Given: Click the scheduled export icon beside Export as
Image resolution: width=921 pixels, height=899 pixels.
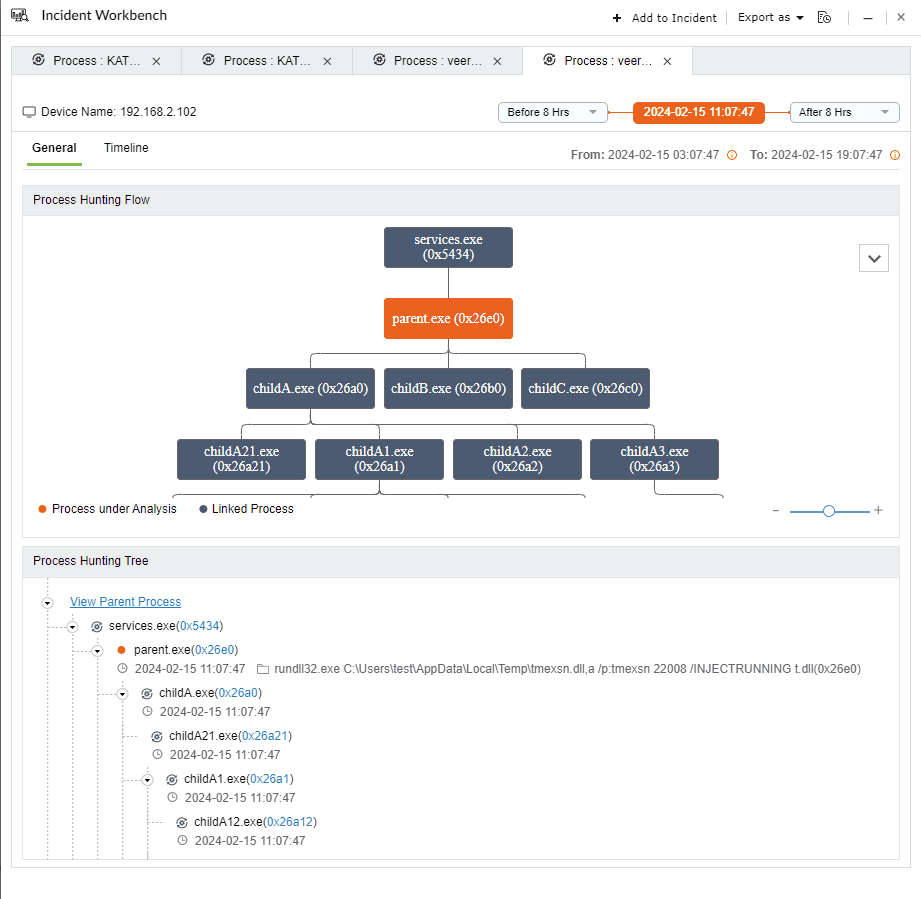Looking at the screenshot, I should [x=824, y=17].
